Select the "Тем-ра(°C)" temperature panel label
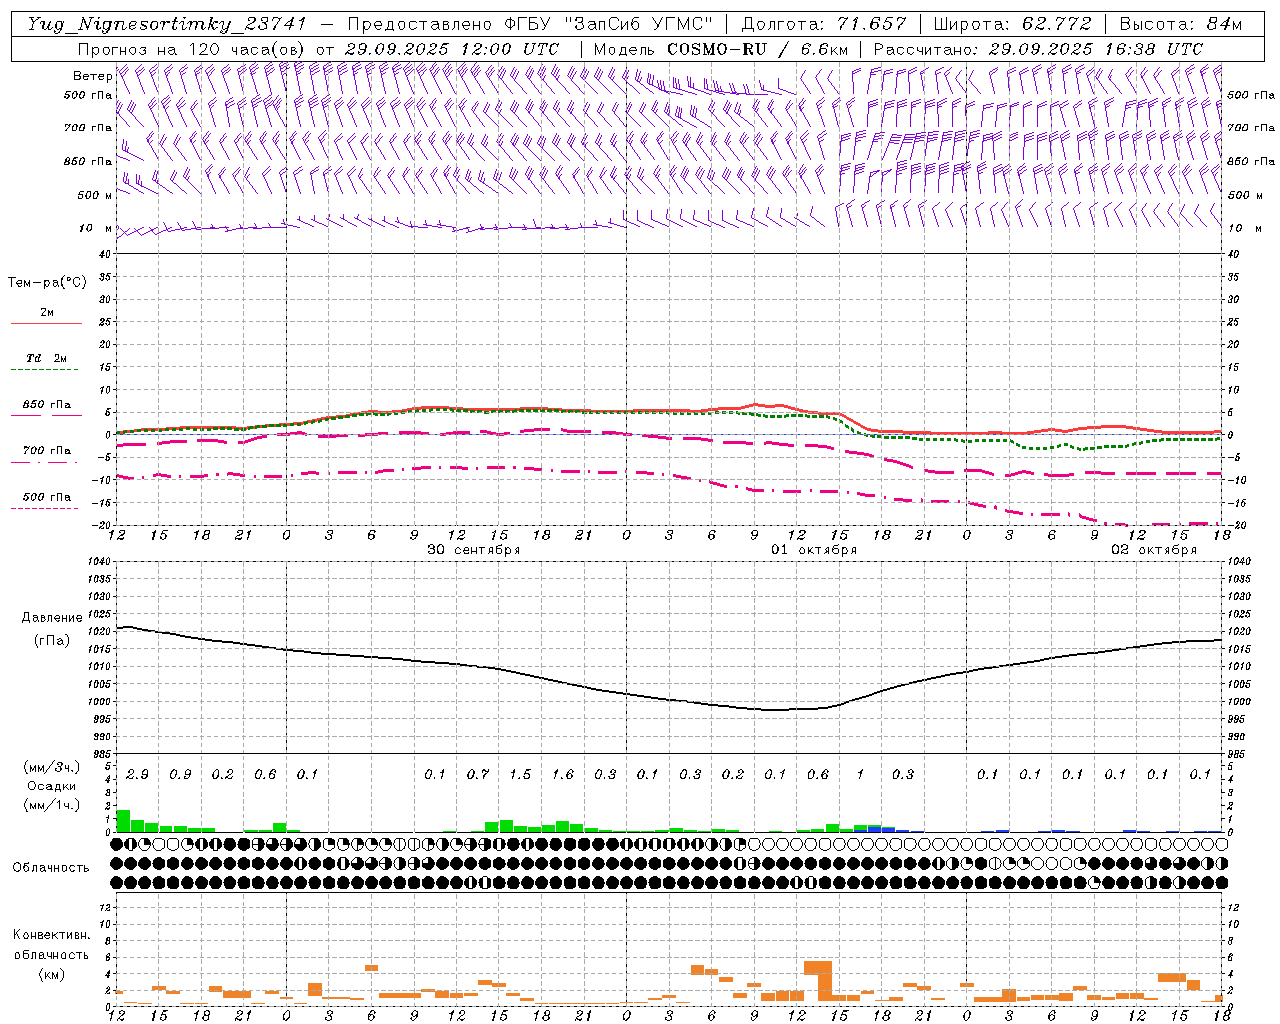Image resolution: width=1280 pixels, height=1024 pixels. (x=47, y=283)
